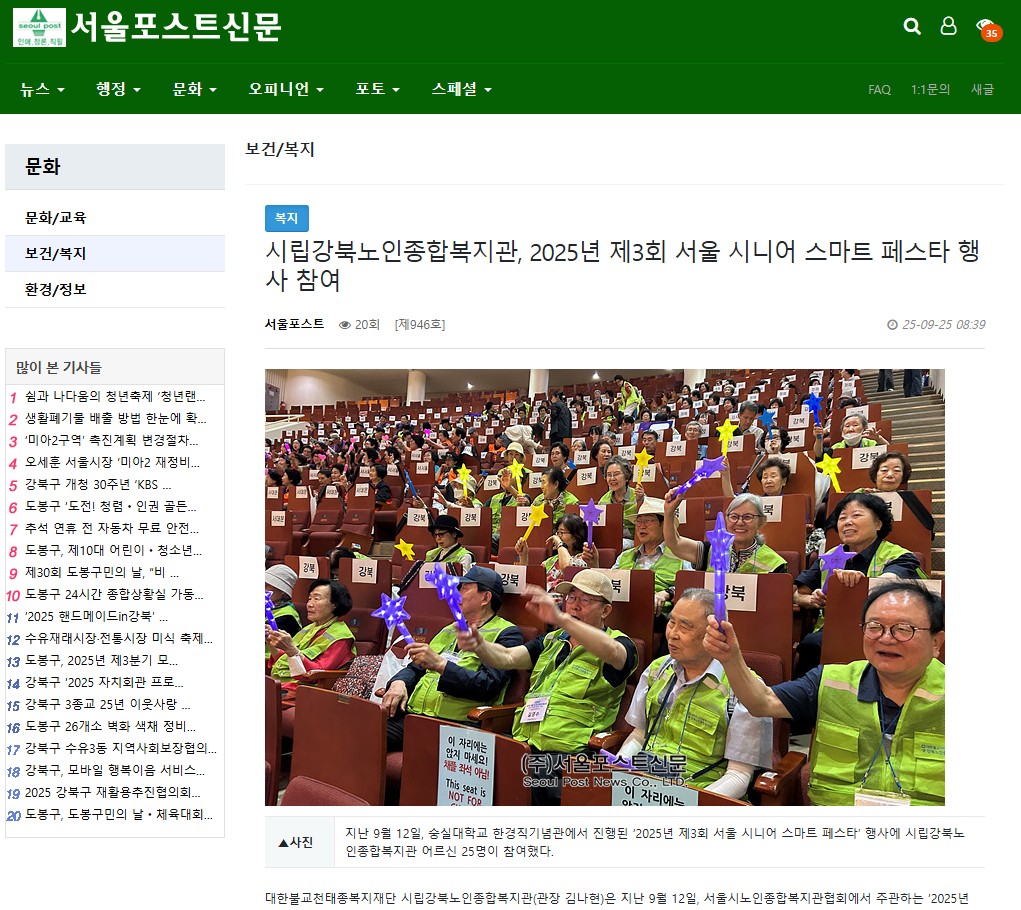1021x910 pixels.
Task: Expand the 뉴스 dropdown menu
Action: click(42, 89)
